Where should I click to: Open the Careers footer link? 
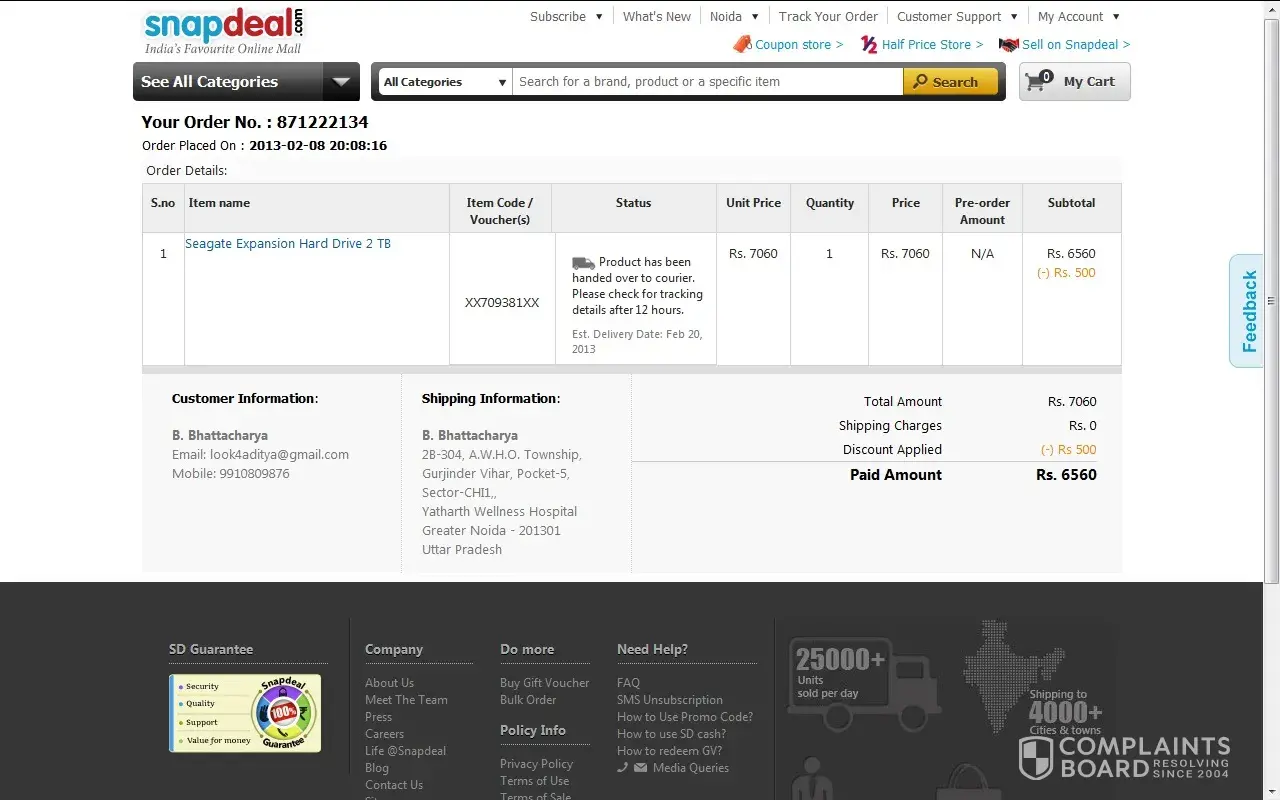coord(384,734)
